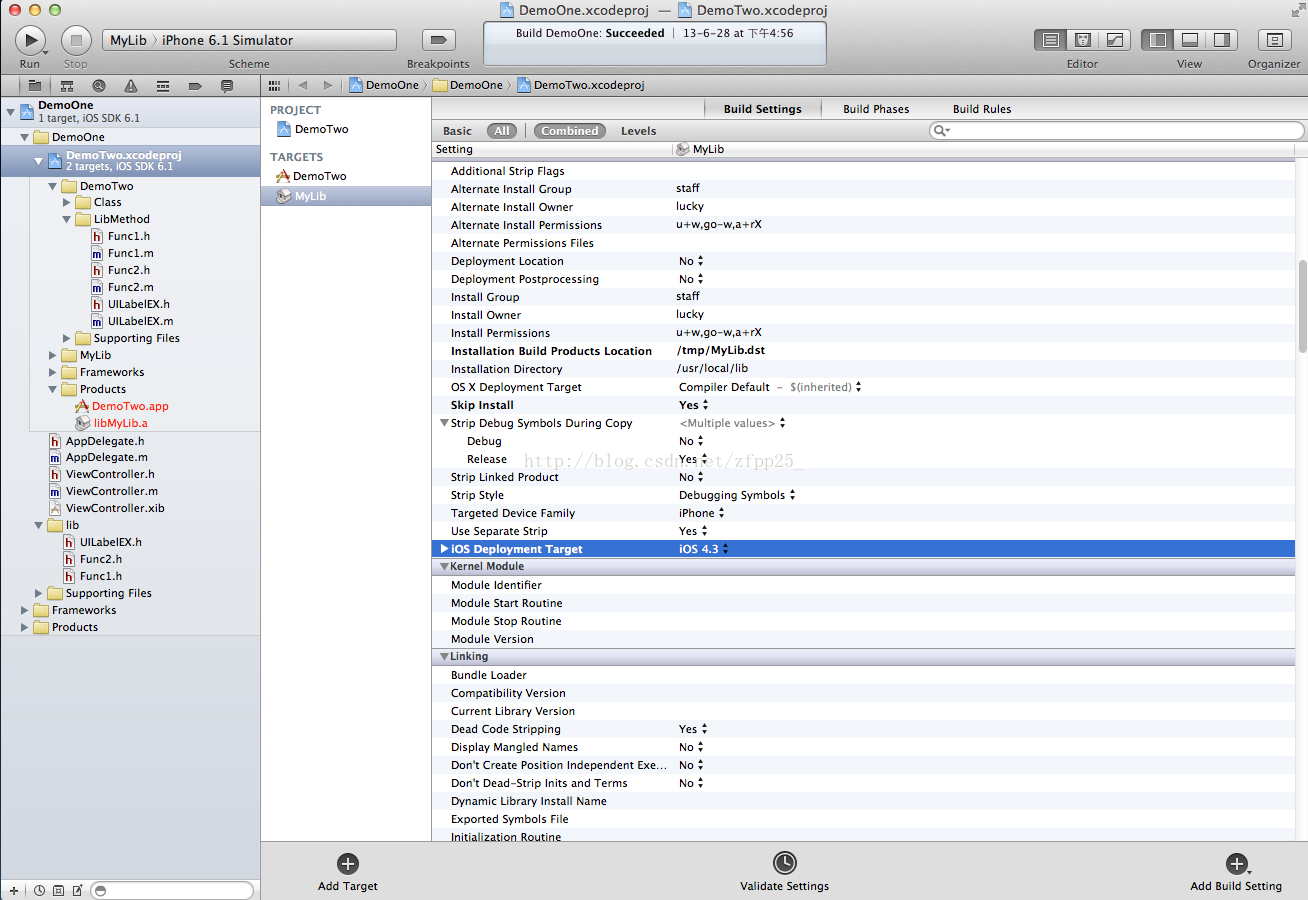This screenshot has height=900, width=1308.
Task: Toggle the Breakpoints button in toolbar
Action: click(x=438, y=39)
